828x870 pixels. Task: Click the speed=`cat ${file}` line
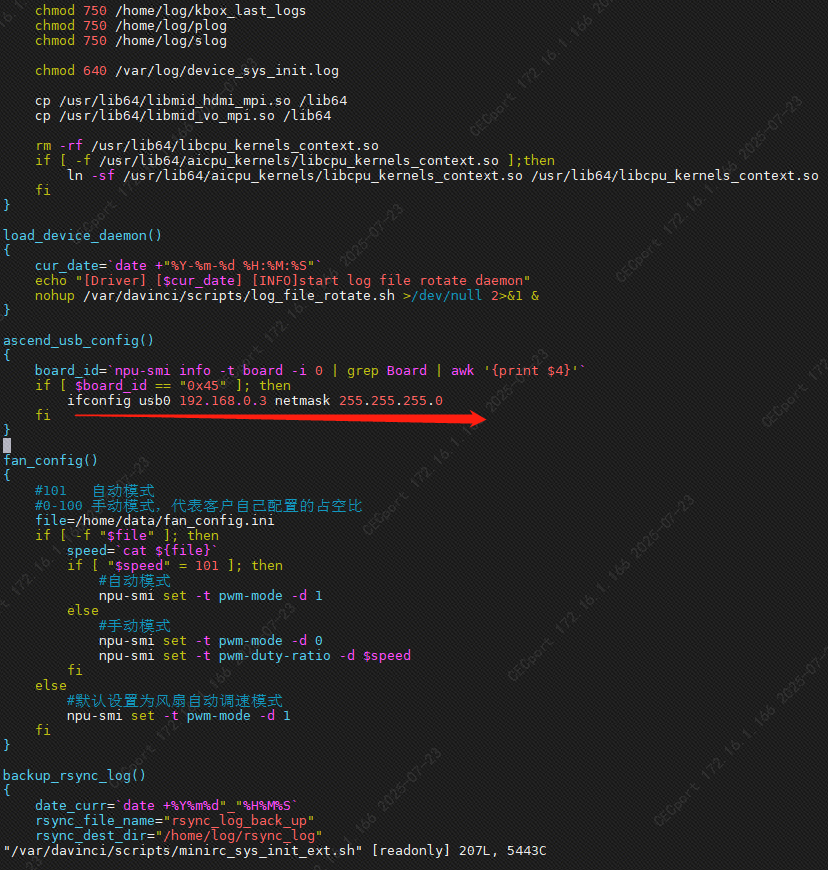click(142, 550)
